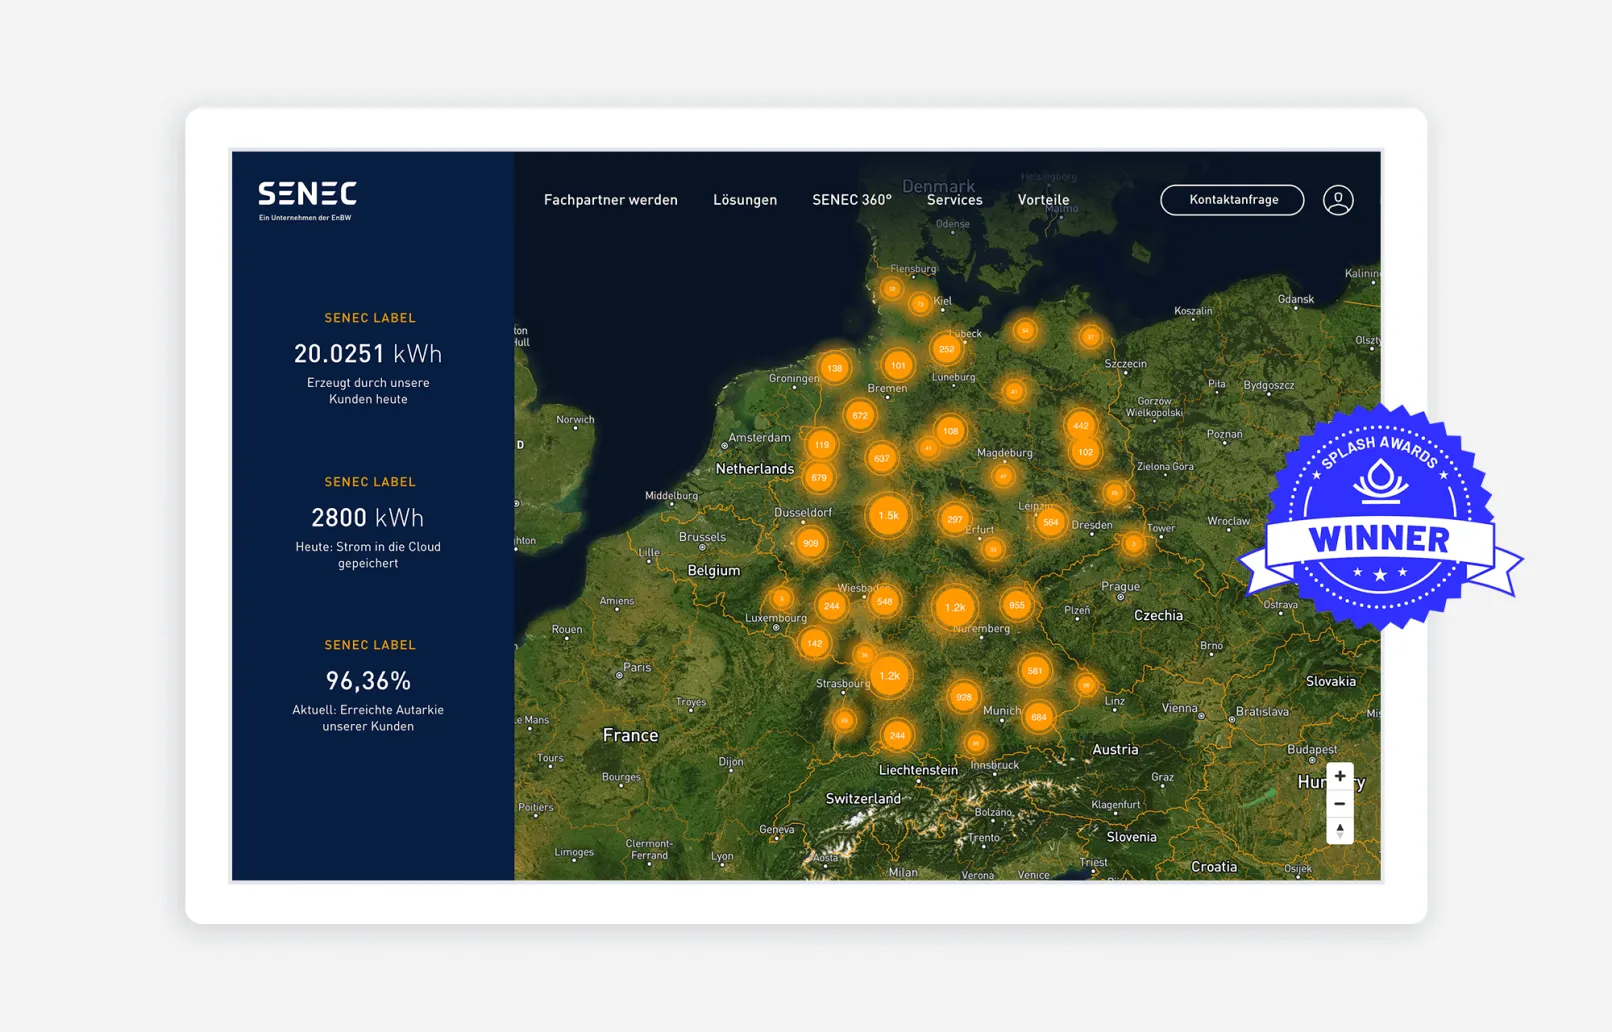Click the 442 map cluster marker
1612x1032 pixels.
point(1080,425)
